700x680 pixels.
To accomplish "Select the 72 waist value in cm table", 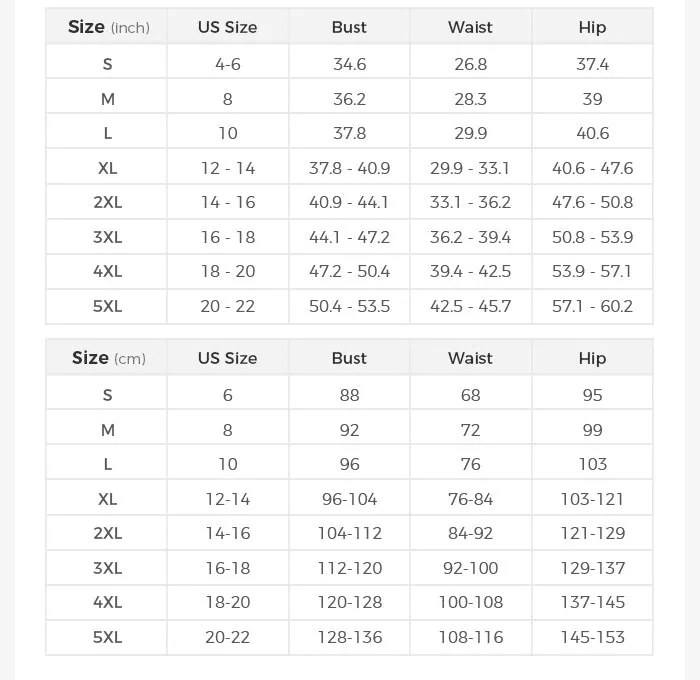I will pos(470,430).
